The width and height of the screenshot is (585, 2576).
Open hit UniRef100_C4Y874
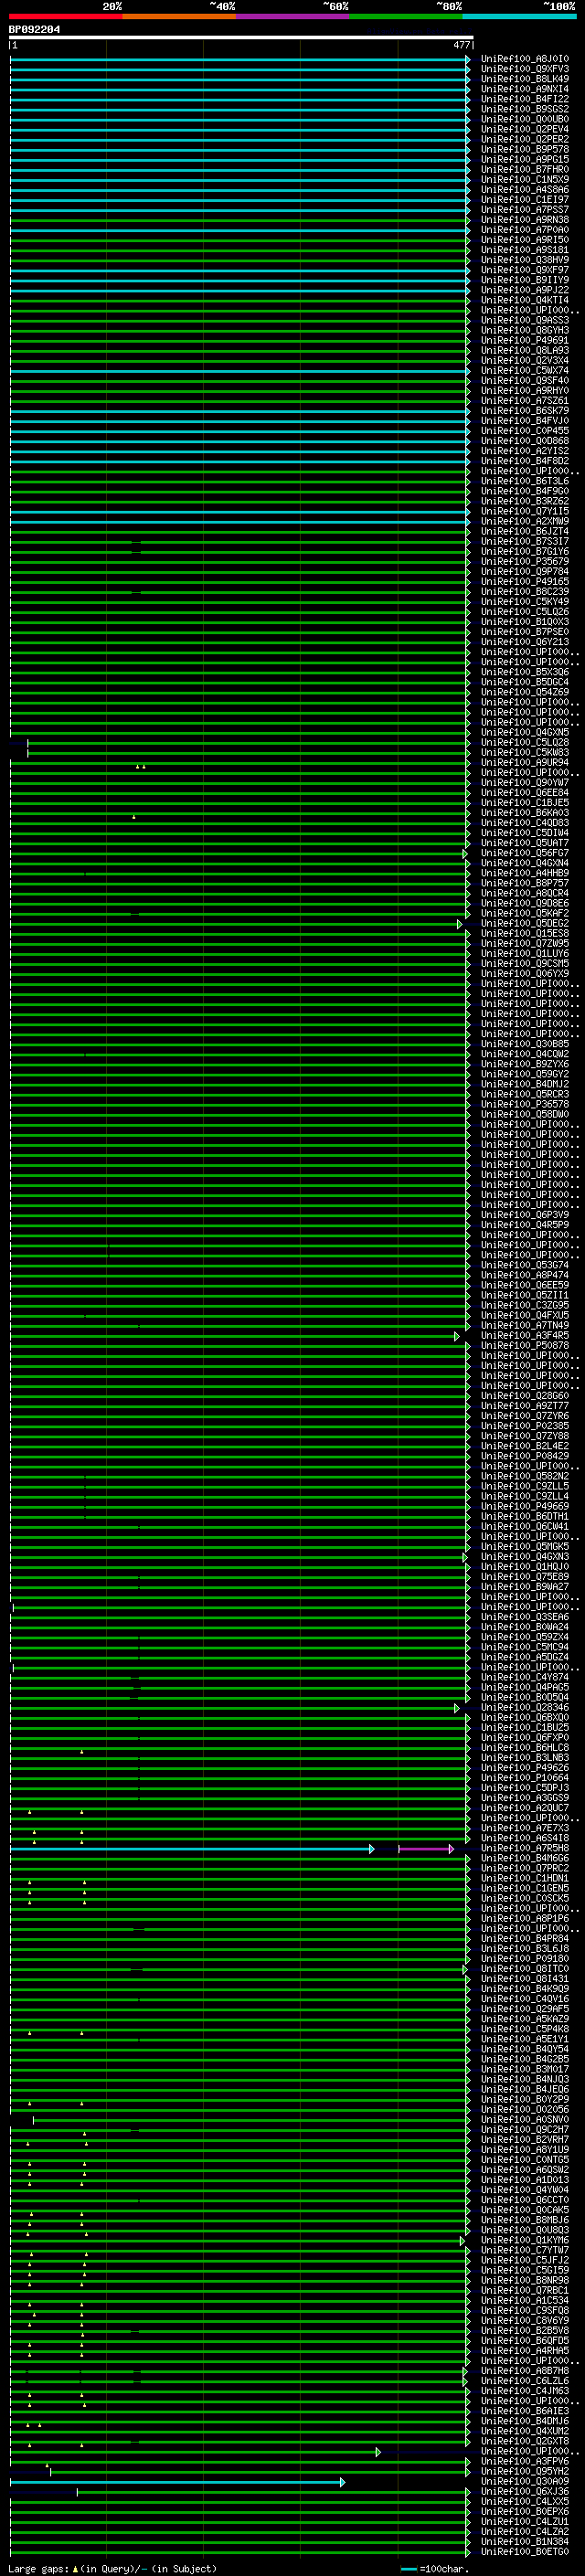[525, 1677]
